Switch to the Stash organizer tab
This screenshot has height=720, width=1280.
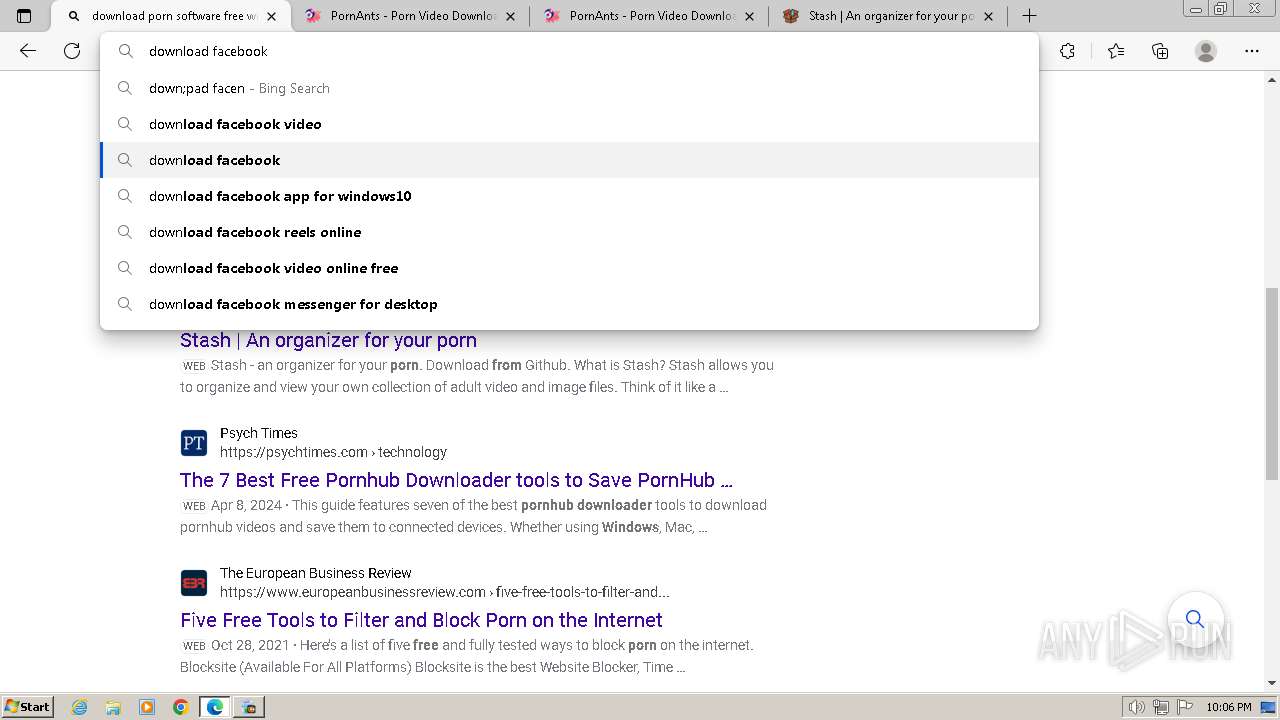888,16
